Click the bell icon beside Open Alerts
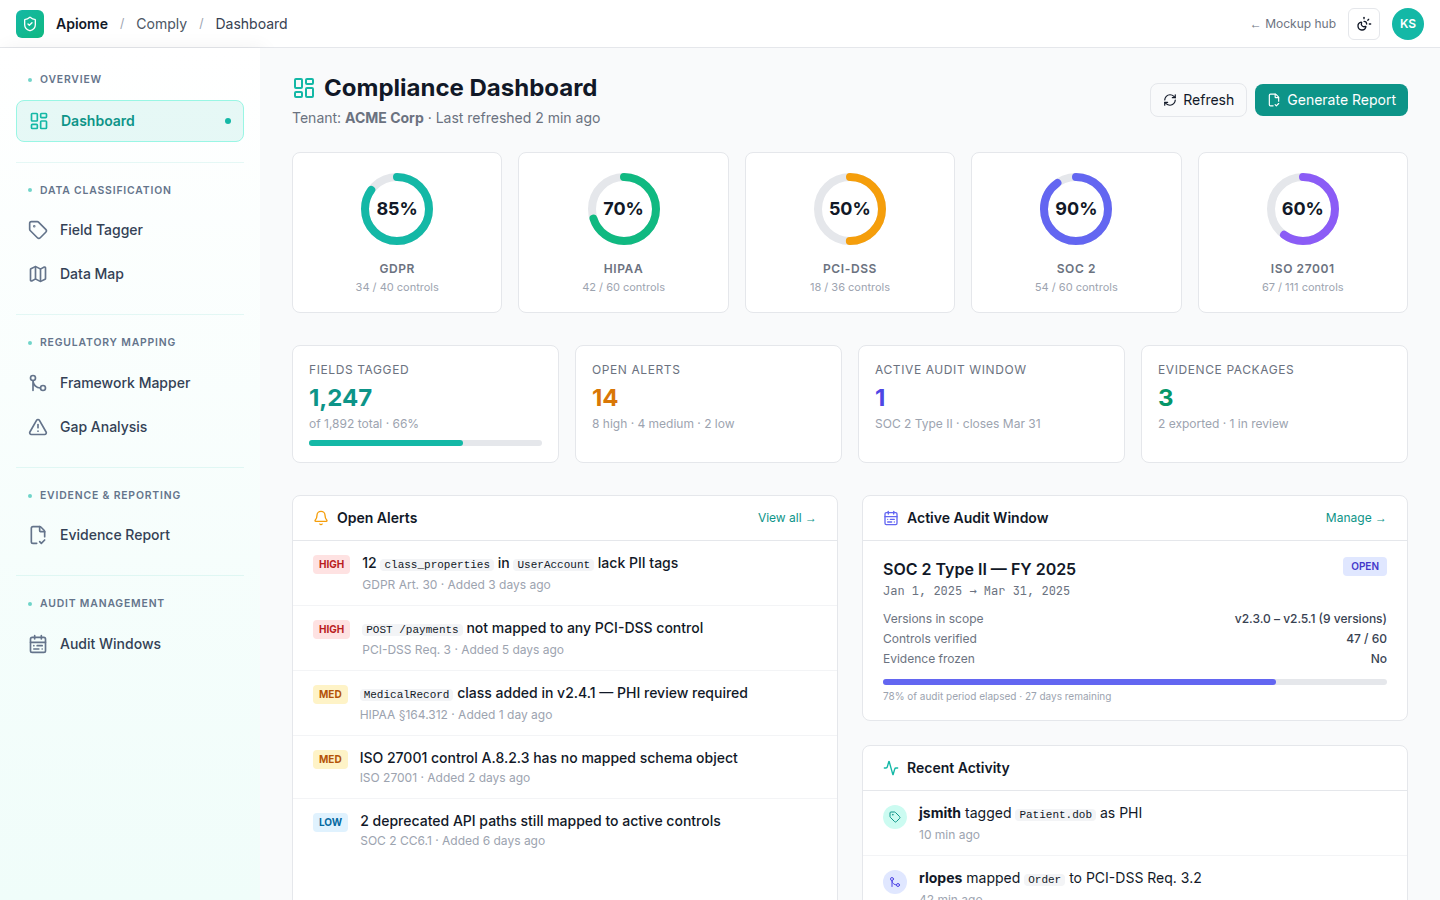The height and width of the screenshot is (900, 1440). (x=321, y=518)
